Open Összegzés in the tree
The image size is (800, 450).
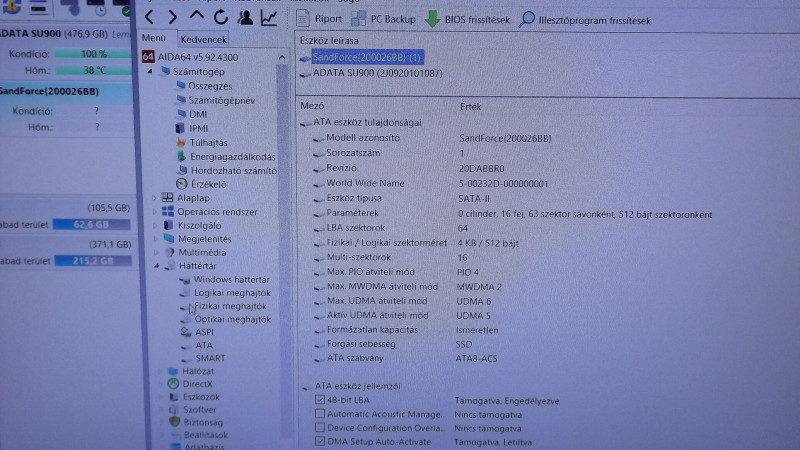click(210, 86)
